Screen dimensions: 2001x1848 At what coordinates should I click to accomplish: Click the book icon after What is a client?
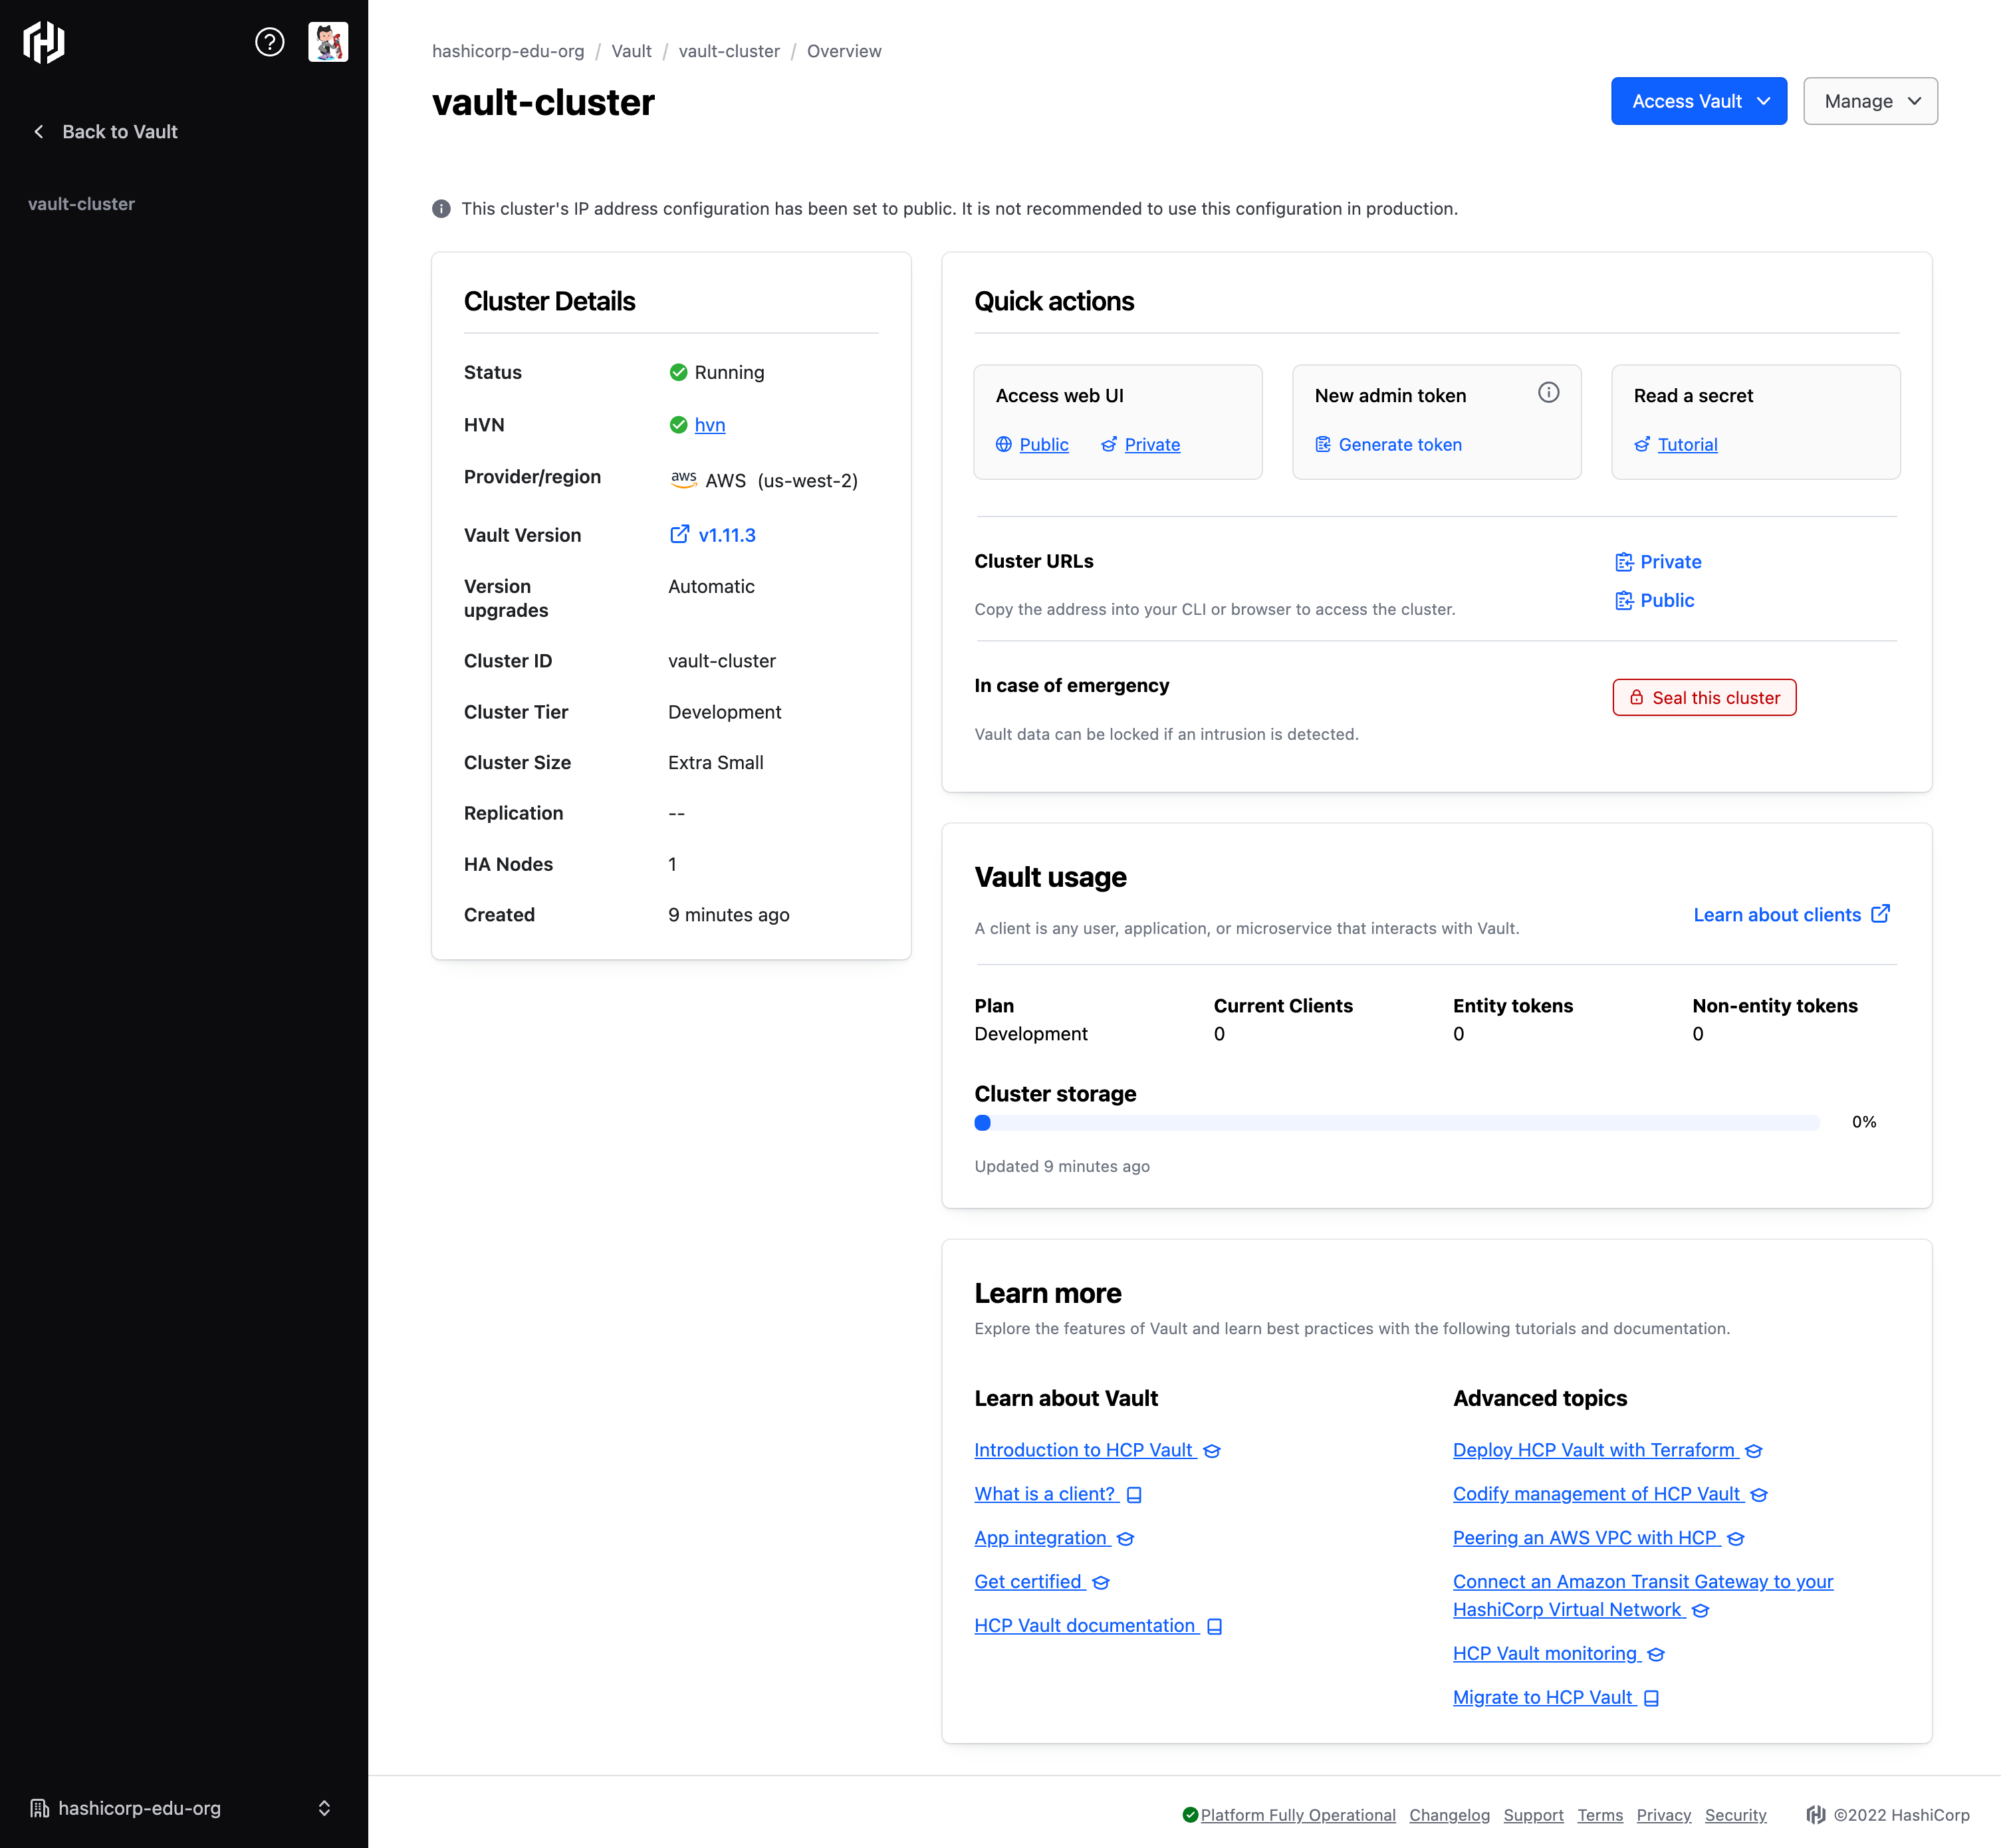pyautogui.click(x=1134, y=1495)
